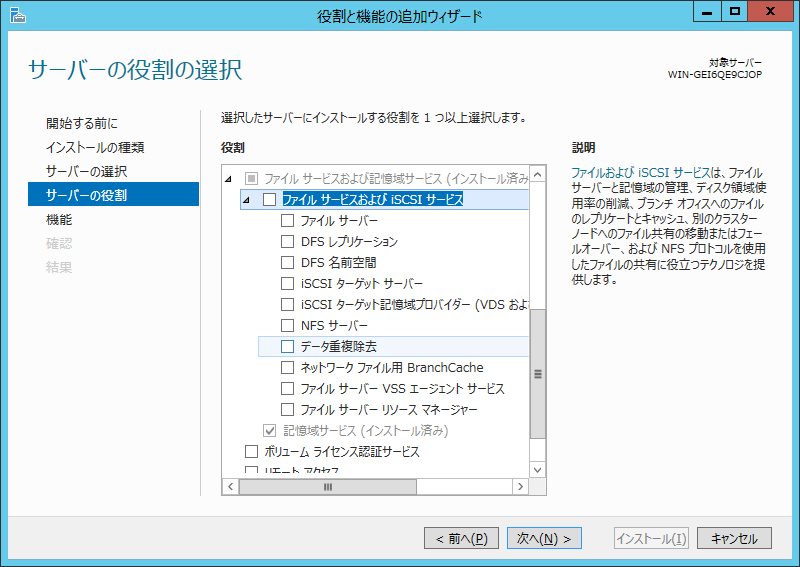Click the horizontal scrollbar thumb below roles
The image size is (800, 567).
point(326,486)
